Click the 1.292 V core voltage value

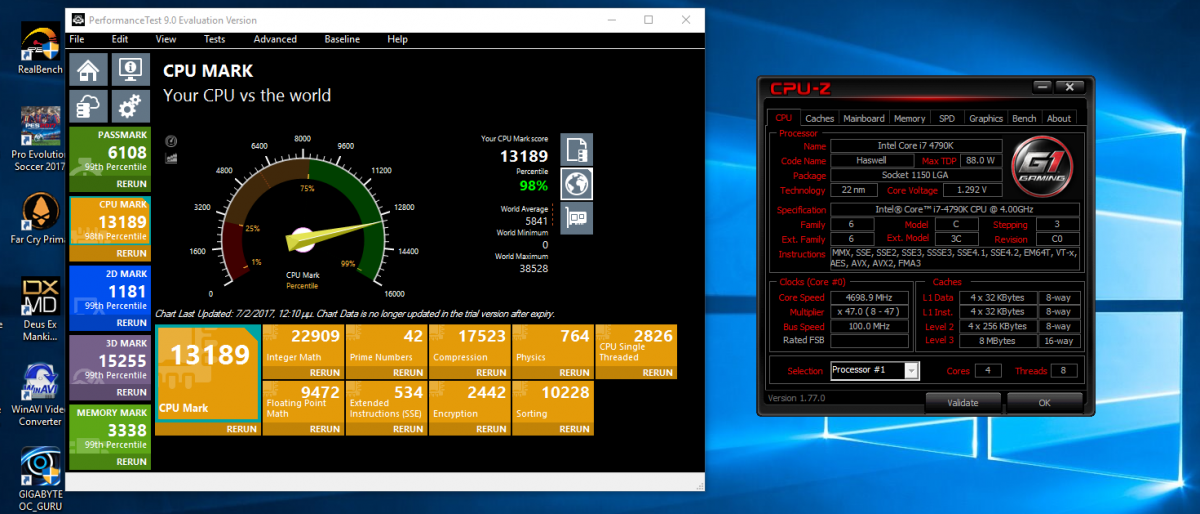tap(971, 190)
